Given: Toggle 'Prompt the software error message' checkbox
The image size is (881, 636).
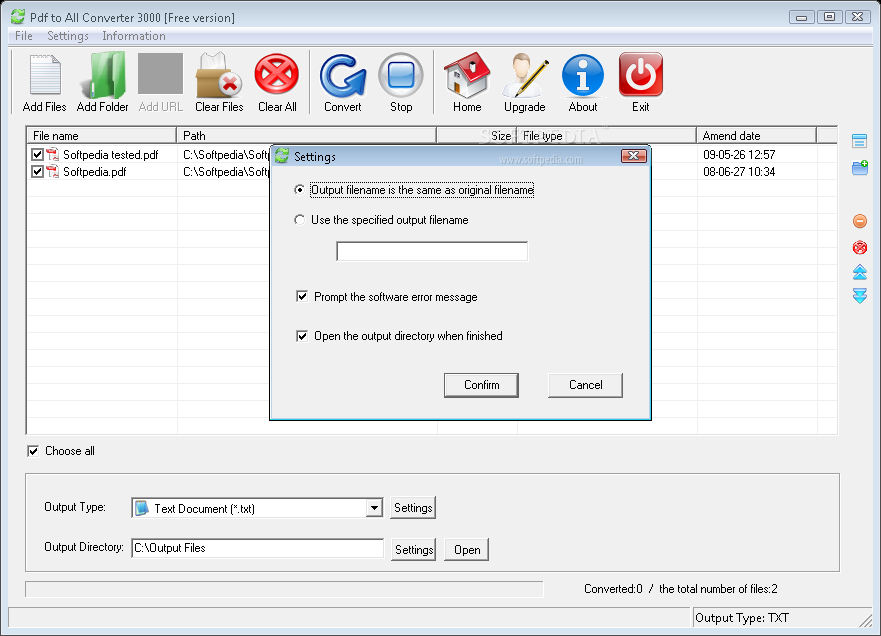Looking at the screenshot, I should coord(302,297).
